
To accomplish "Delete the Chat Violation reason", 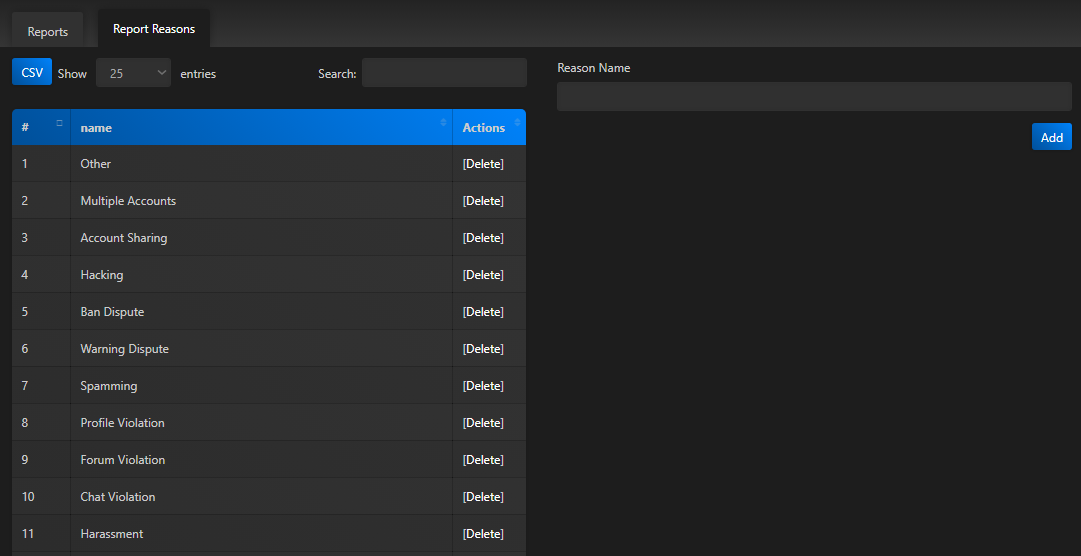I will 483,497.
